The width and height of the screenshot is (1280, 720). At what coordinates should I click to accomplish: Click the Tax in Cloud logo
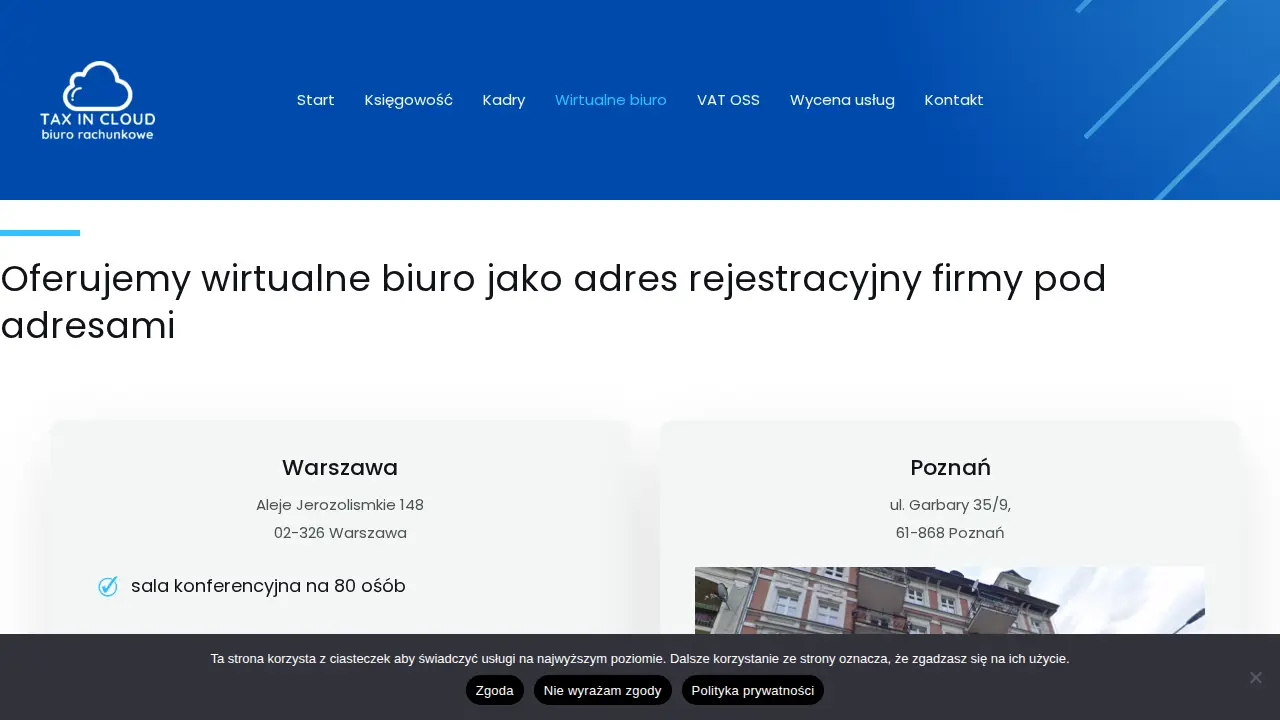98,100
